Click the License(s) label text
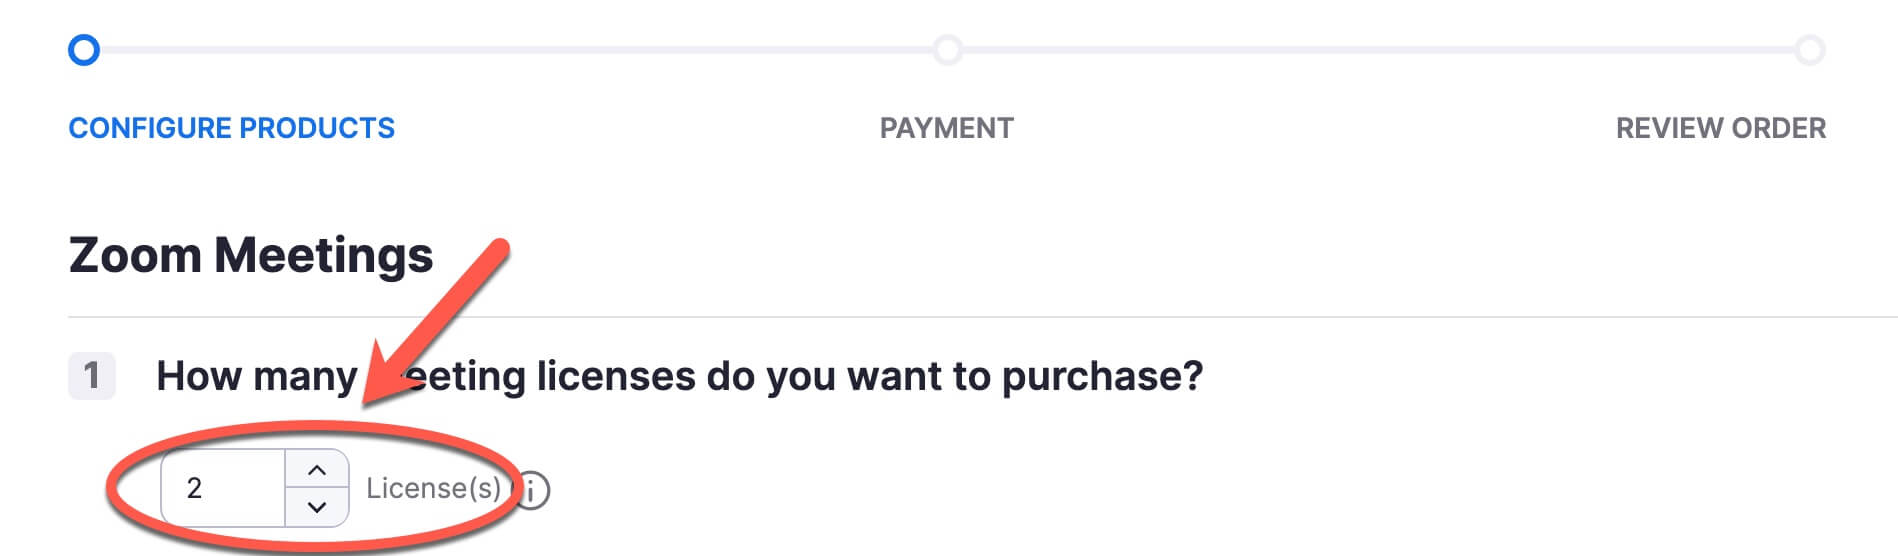Screen dimensions: 1898x556 433,488
